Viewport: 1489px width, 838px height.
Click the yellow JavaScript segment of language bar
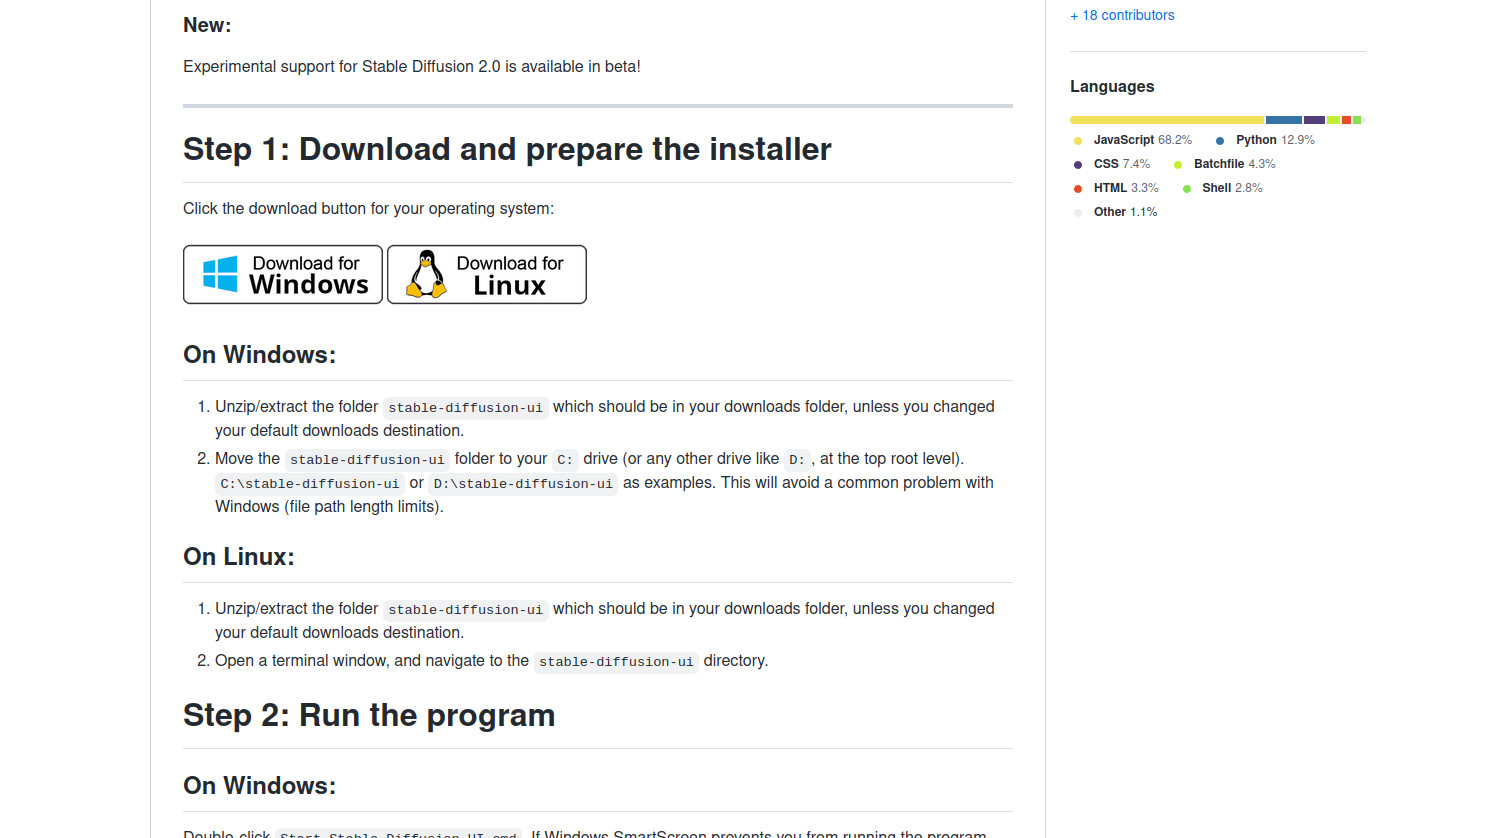[1167, 120]
